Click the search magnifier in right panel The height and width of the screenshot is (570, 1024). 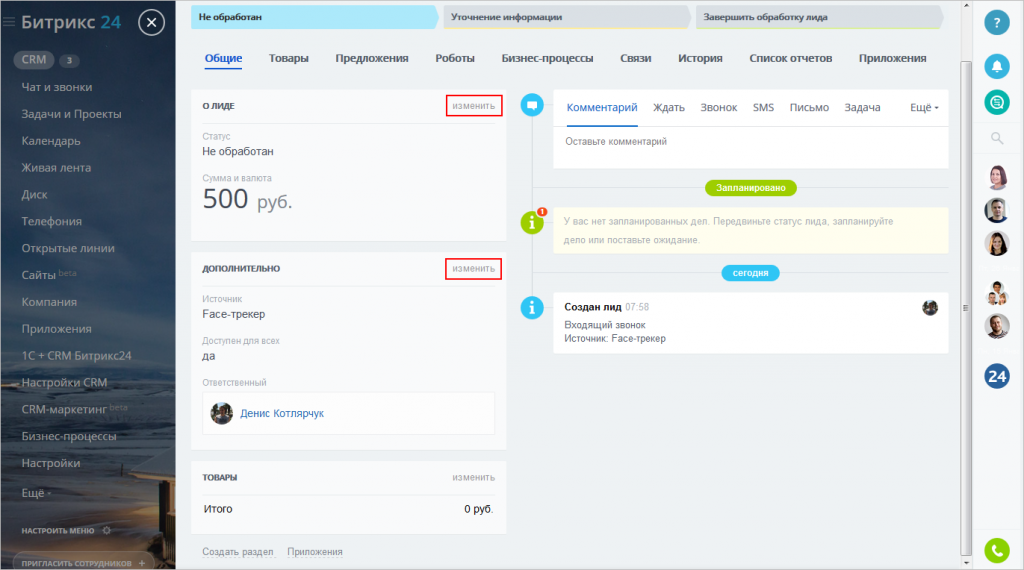click(997, 138)
